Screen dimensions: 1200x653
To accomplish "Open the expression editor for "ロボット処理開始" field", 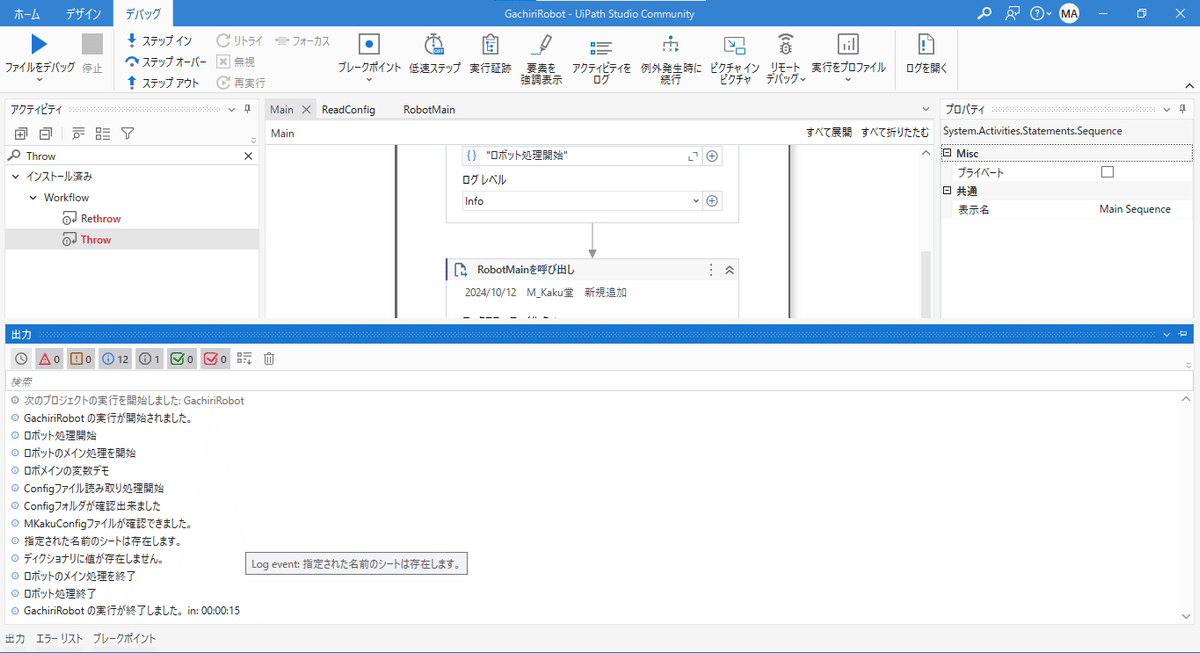I will pyautogui.click(x=693, y=156).
